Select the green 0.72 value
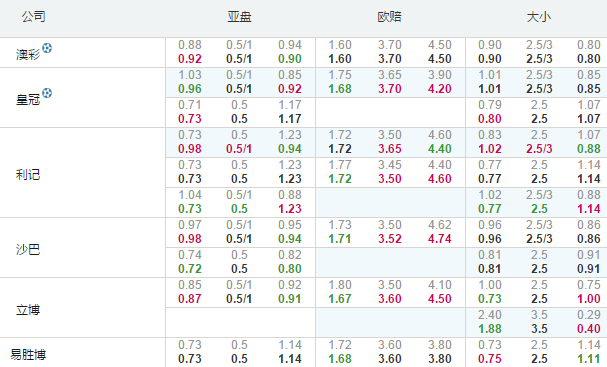607x367 pixels. pos(190,269)
